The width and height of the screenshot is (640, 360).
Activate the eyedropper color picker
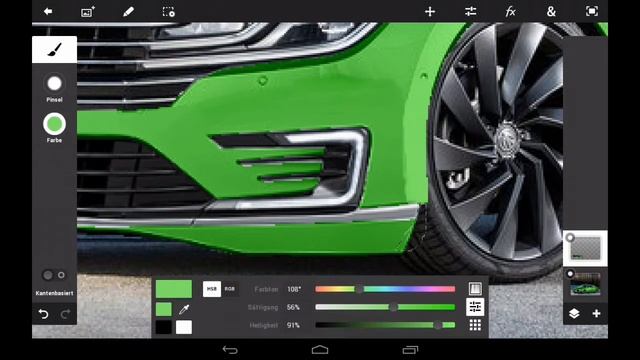click(184, 309)
